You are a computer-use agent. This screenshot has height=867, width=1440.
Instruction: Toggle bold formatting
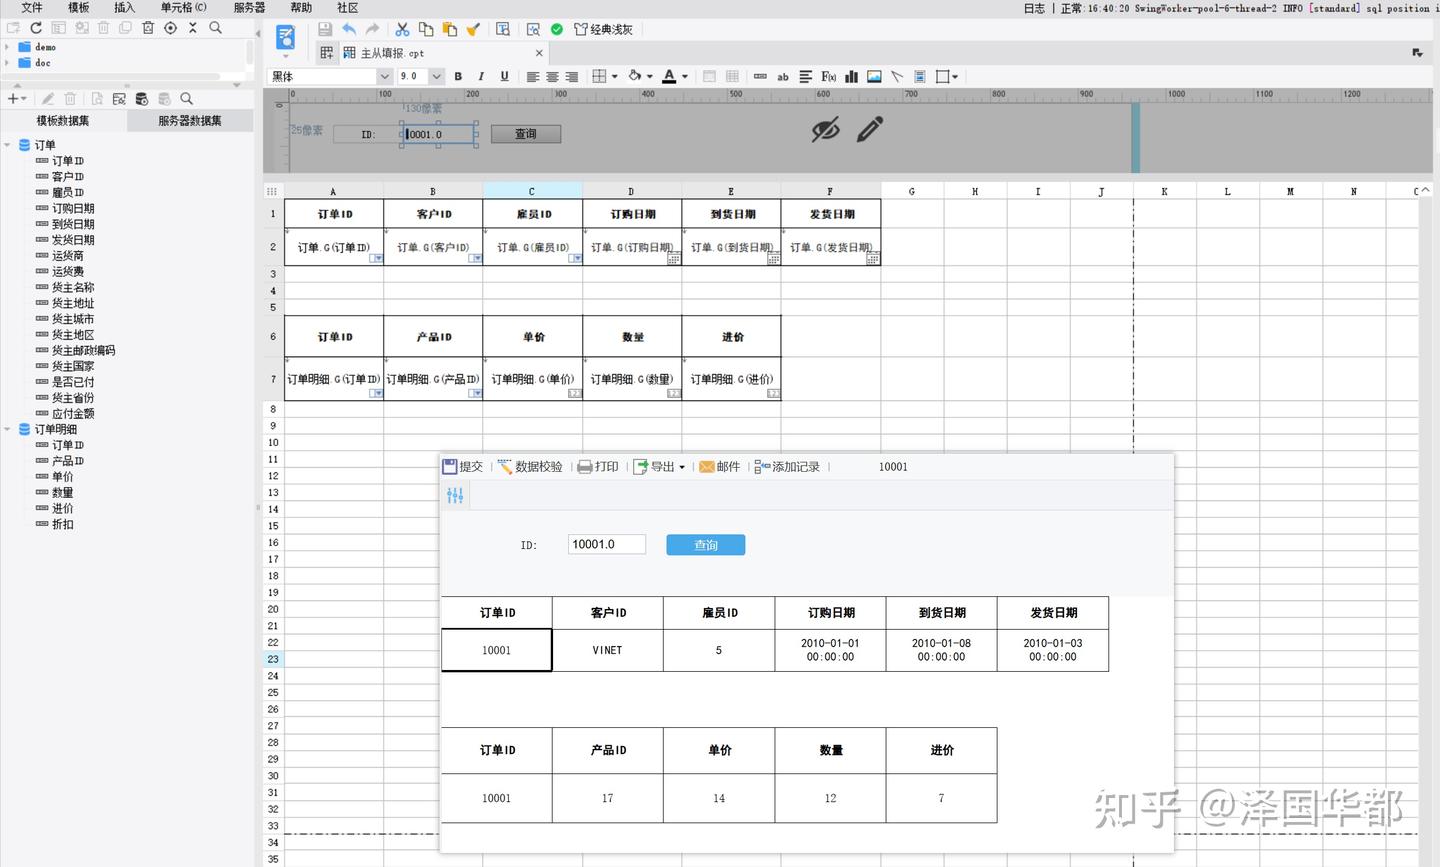pos(458,77)
